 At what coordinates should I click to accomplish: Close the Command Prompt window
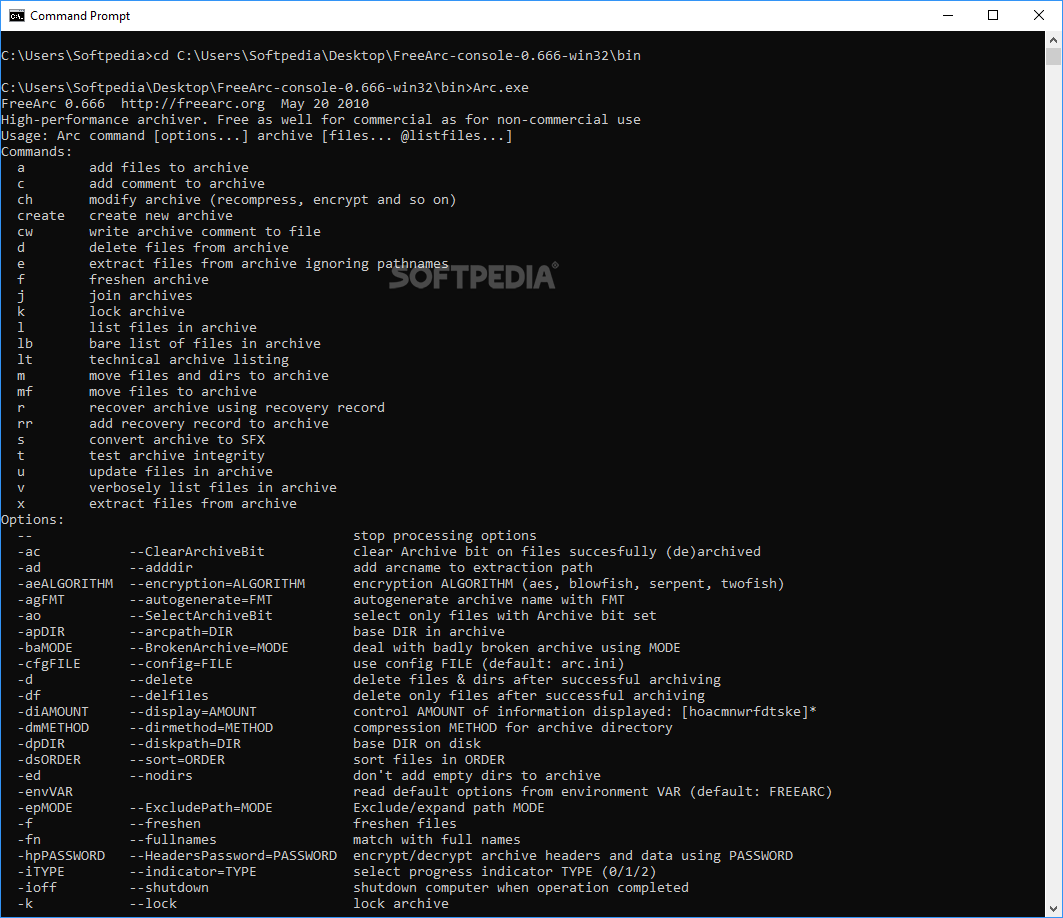pos(1039,16)
